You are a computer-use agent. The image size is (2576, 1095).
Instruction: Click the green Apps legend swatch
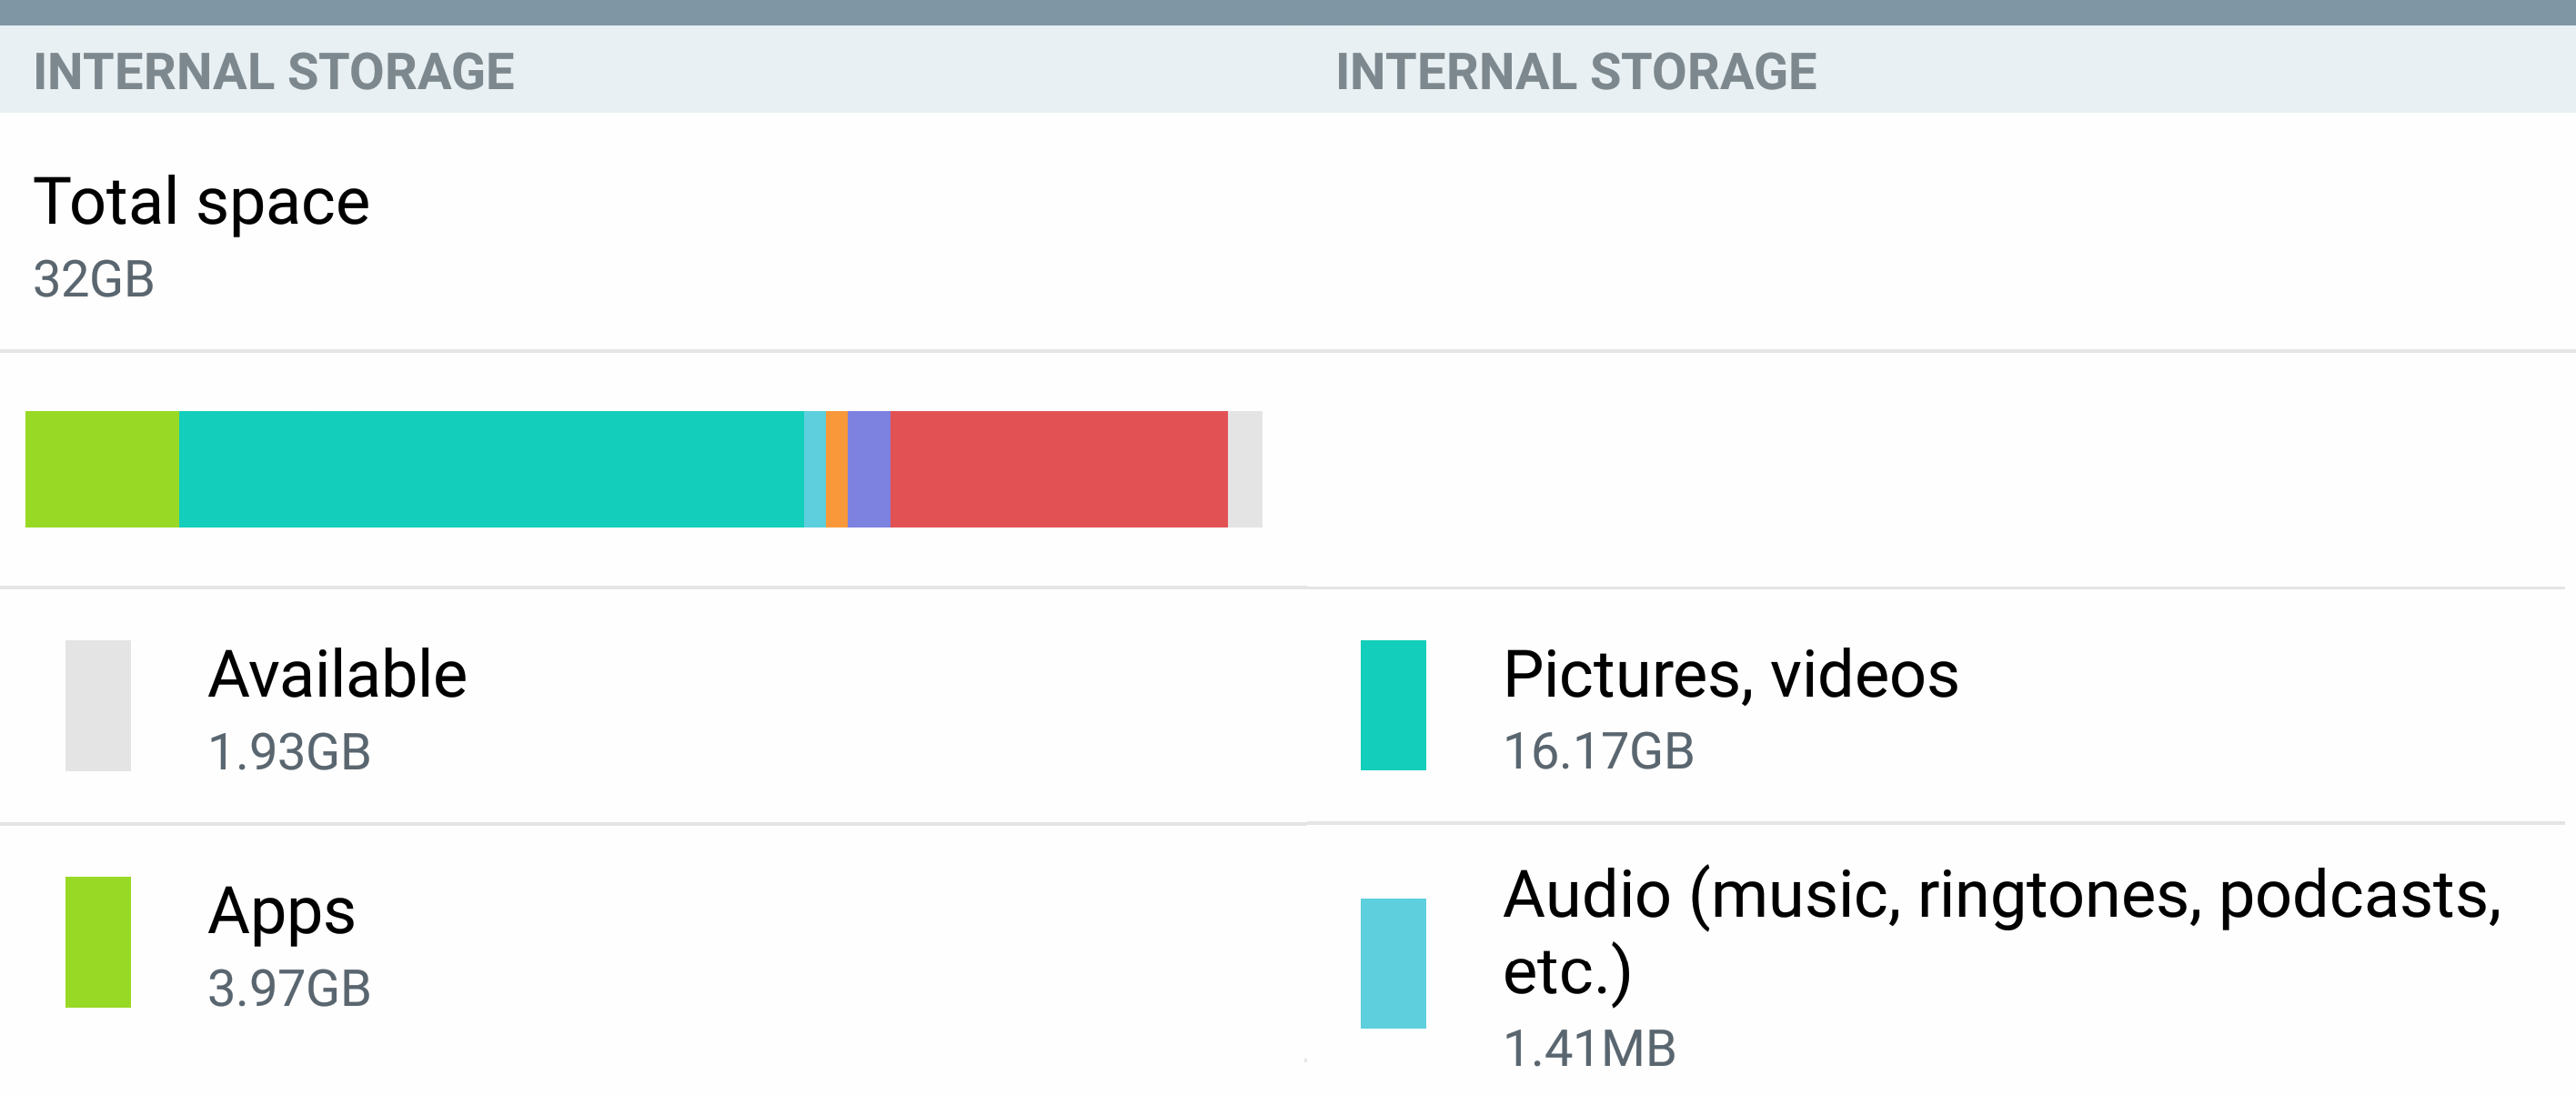click(98, 941)
